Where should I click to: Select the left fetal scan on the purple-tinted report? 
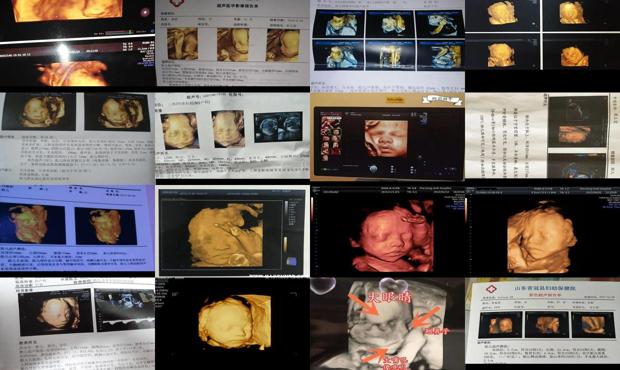[32, 223]
